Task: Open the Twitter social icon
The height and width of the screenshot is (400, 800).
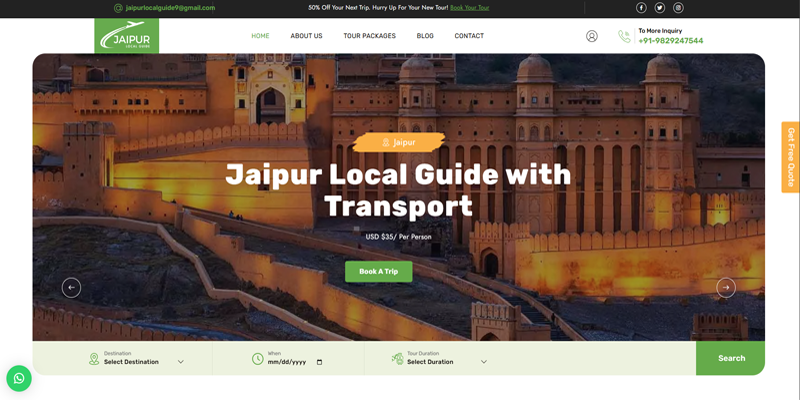Action: (660, 8)
